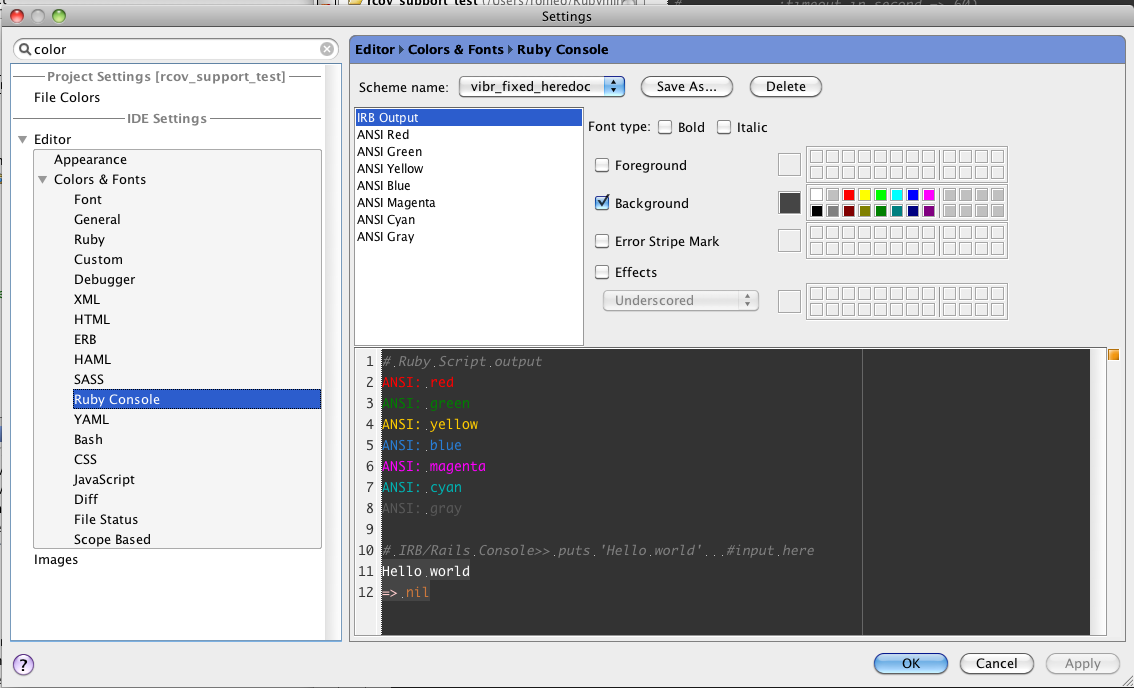This screenshot has height=688, width=1134.
Task: Select ANSI Yellow in the attribute list
Action: pos(469,169)
